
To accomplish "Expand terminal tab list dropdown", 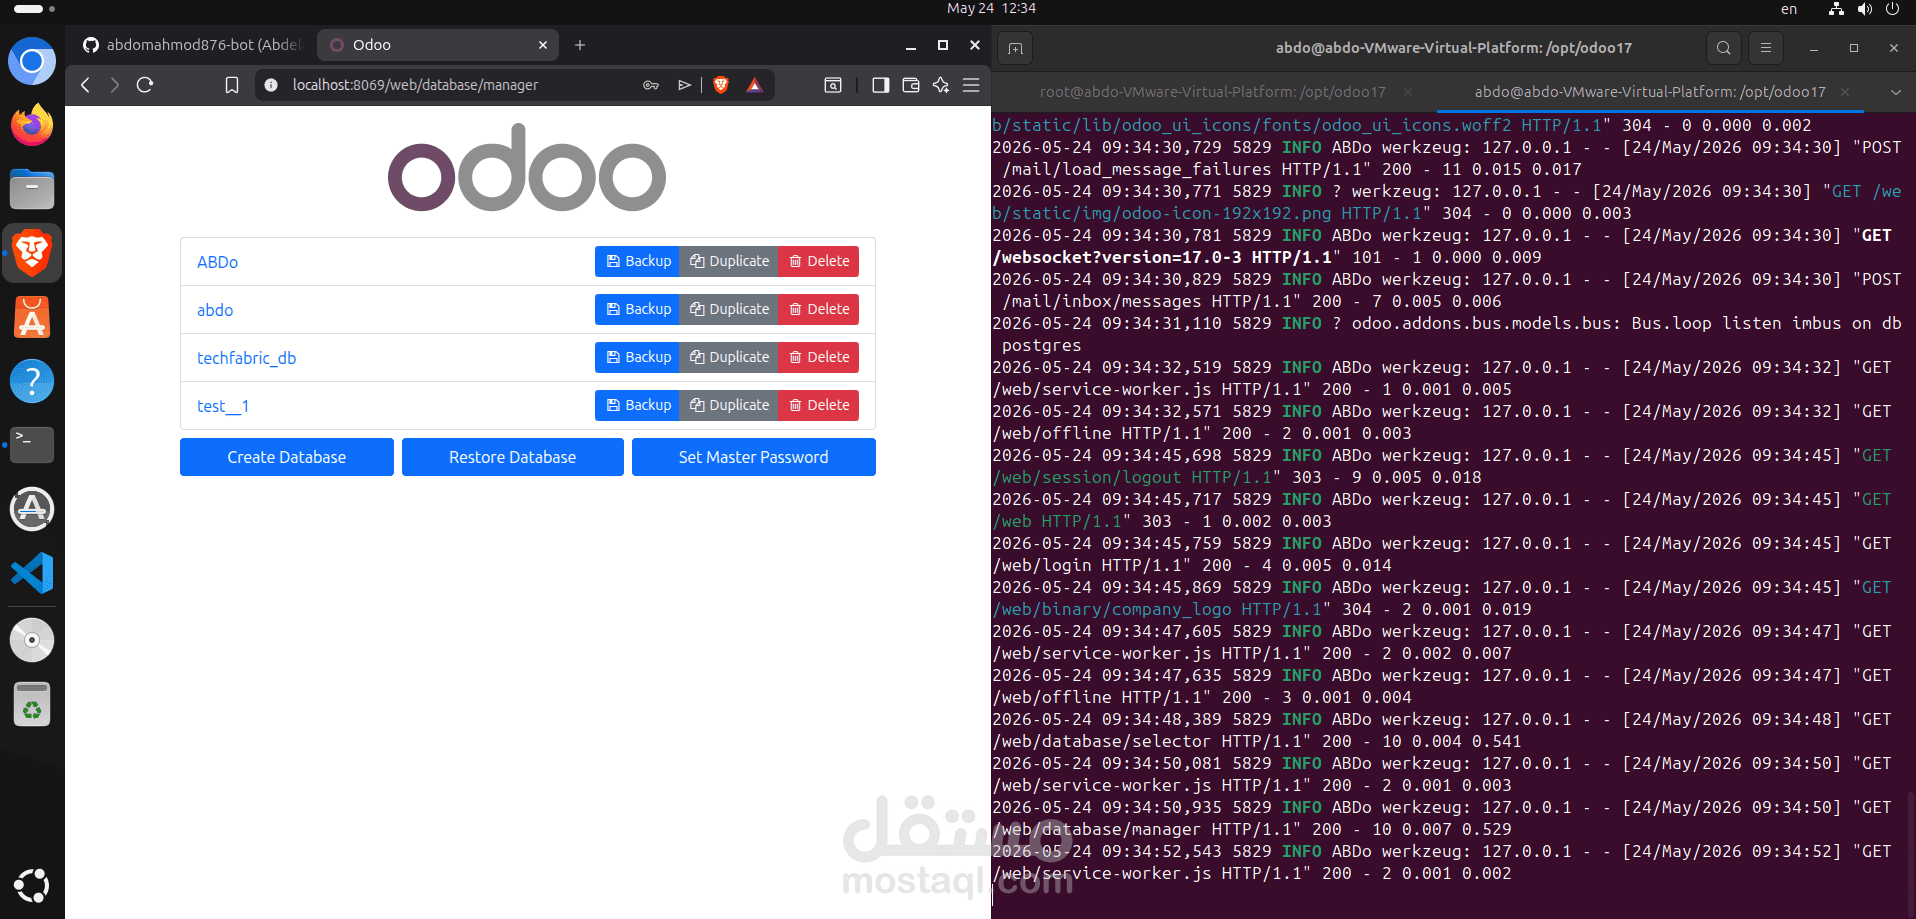I will [1895, 92].
